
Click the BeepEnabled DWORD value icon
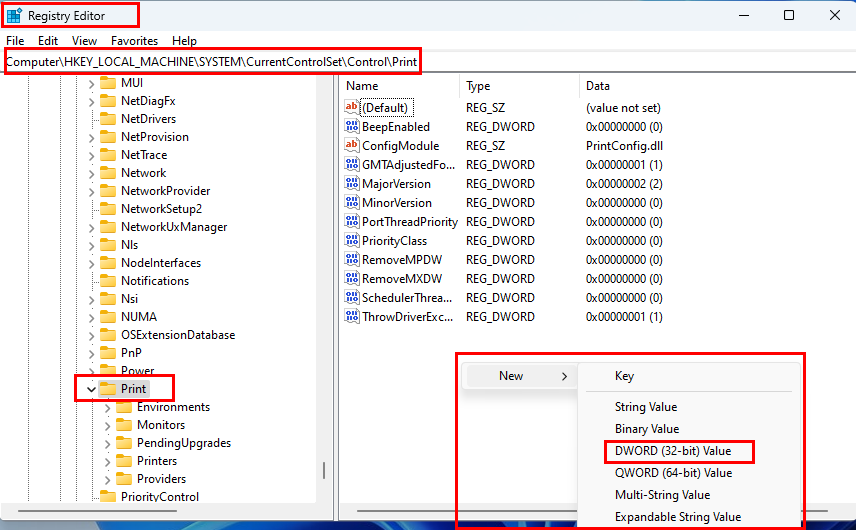tap(352, 127)
